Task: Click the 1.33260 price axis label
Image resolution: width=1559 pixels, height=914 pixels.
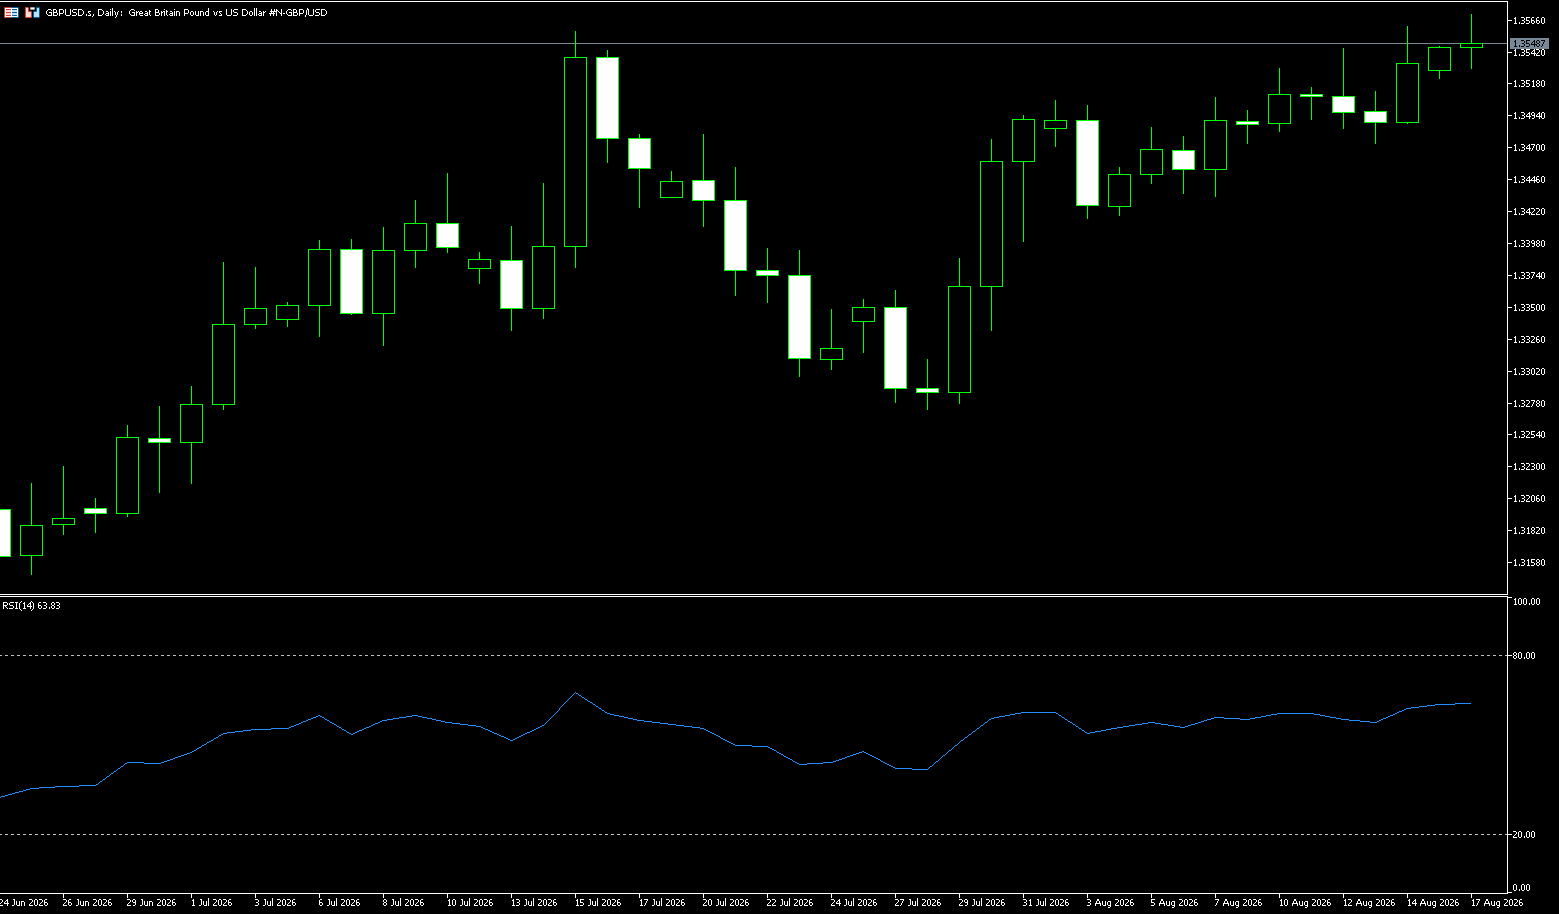Action: pyautogui.click(x=1530, y=340)
